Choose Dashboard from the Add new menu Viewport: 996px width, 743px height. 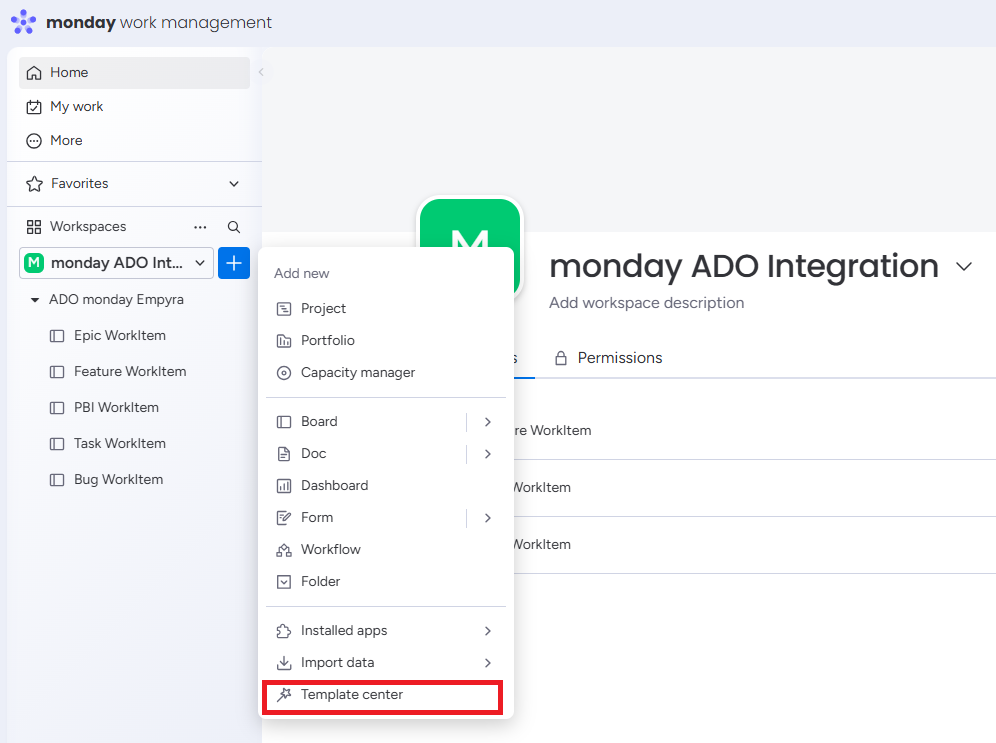(x=386, y=486)
